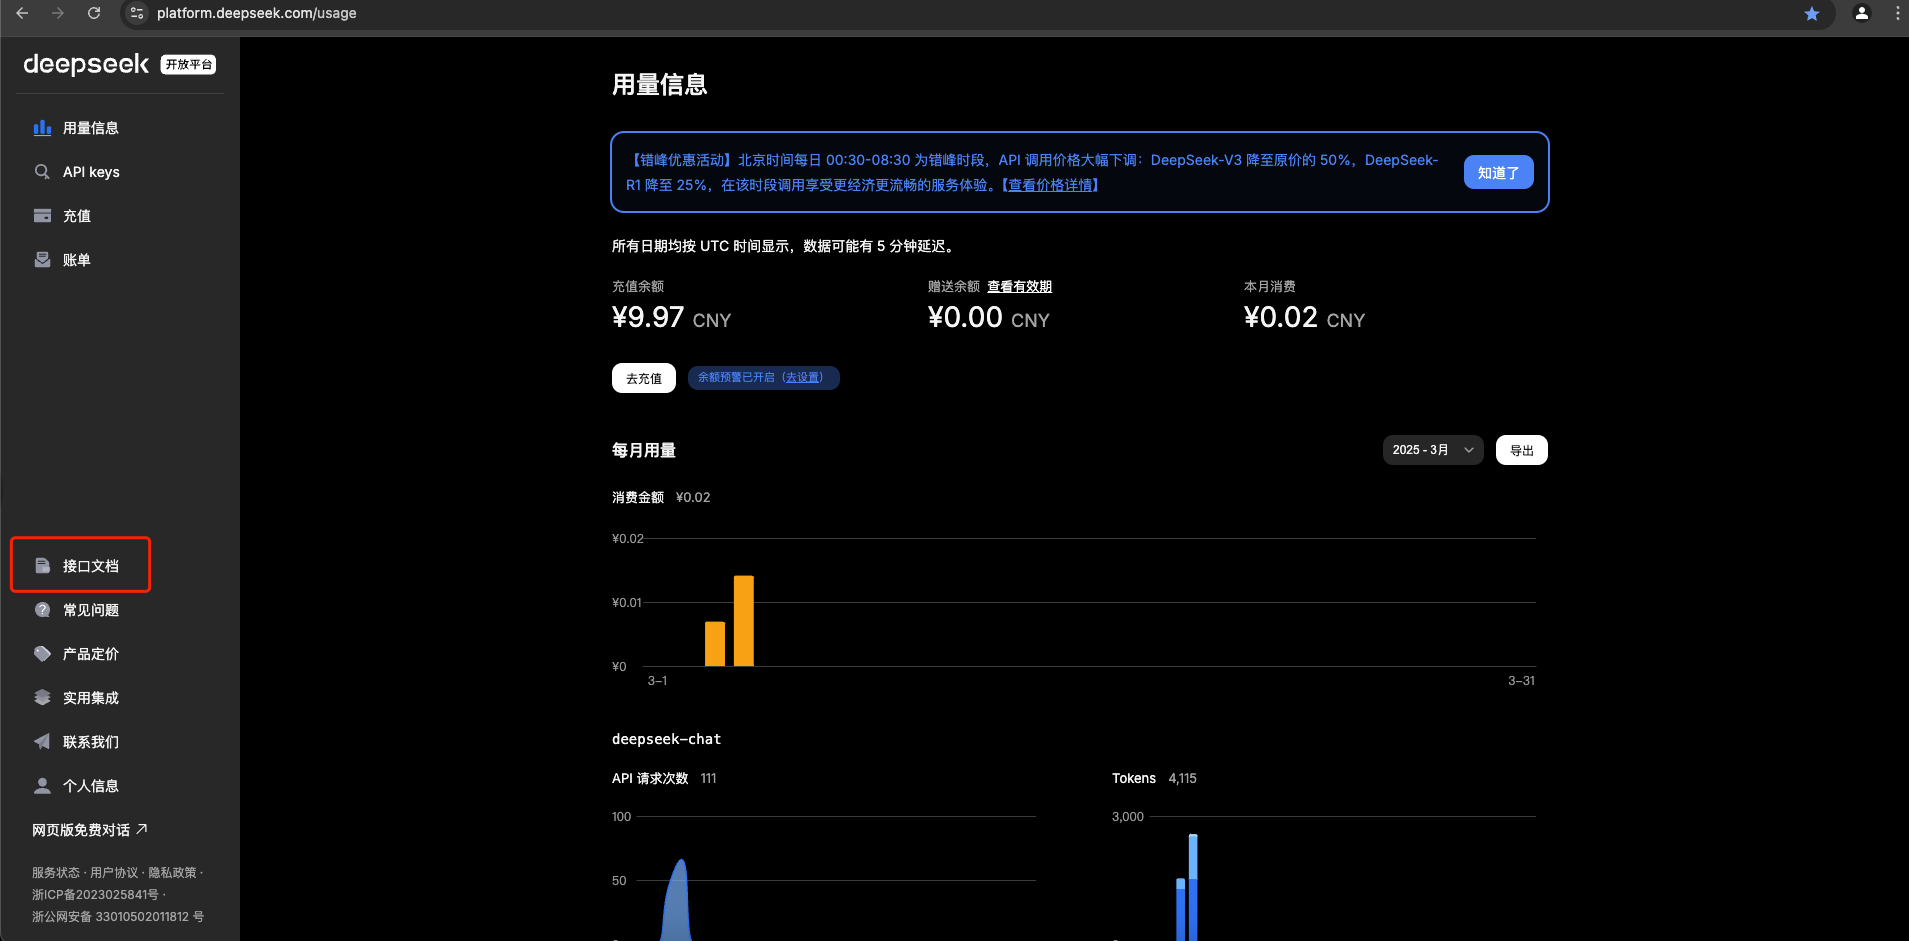Viewport: 1909px width, 941px height.
Task: Open the 产品定价 sidebar item
Action: (x=120, y=654)
